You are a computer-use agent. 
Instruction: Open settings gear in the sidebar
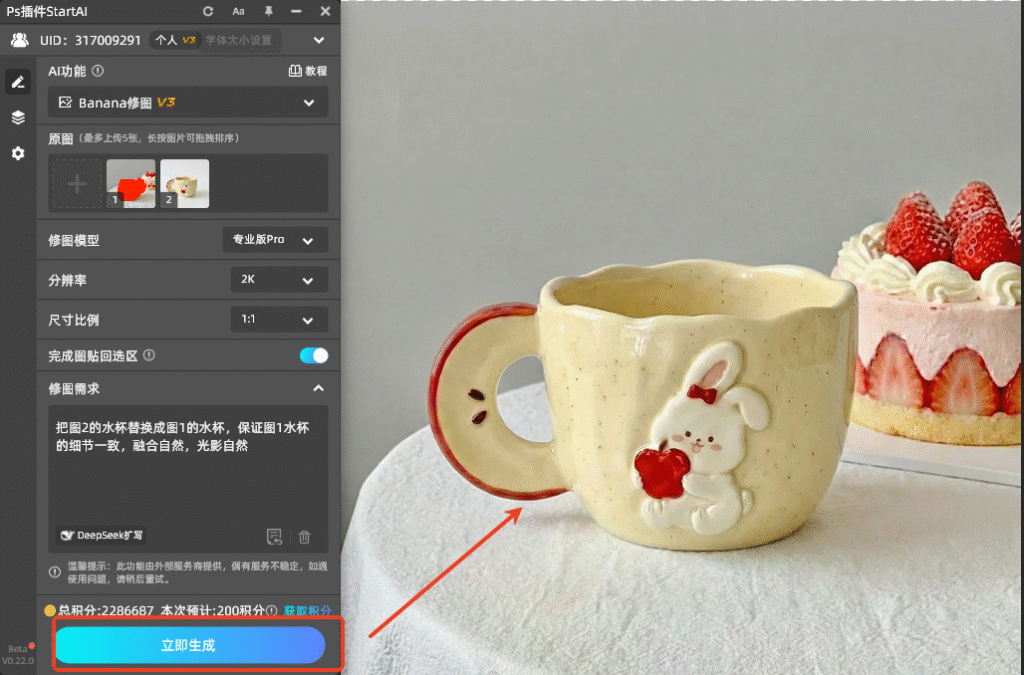(x=18, y=154)
